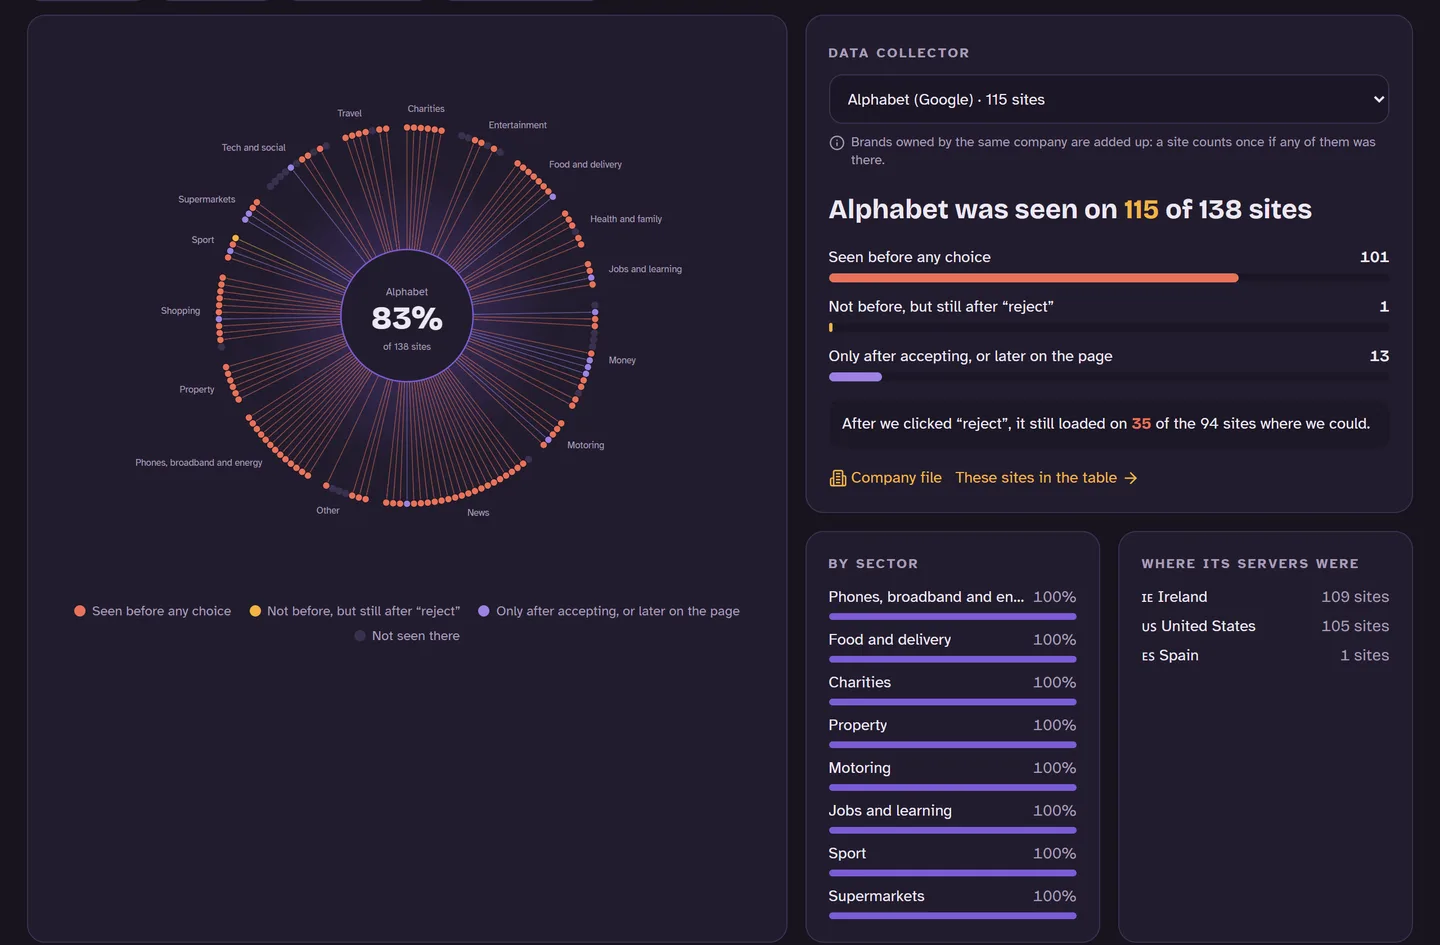Click the 'Spain' server location row
Viewport: 1440px width, 945px height.
point(1265,655)
